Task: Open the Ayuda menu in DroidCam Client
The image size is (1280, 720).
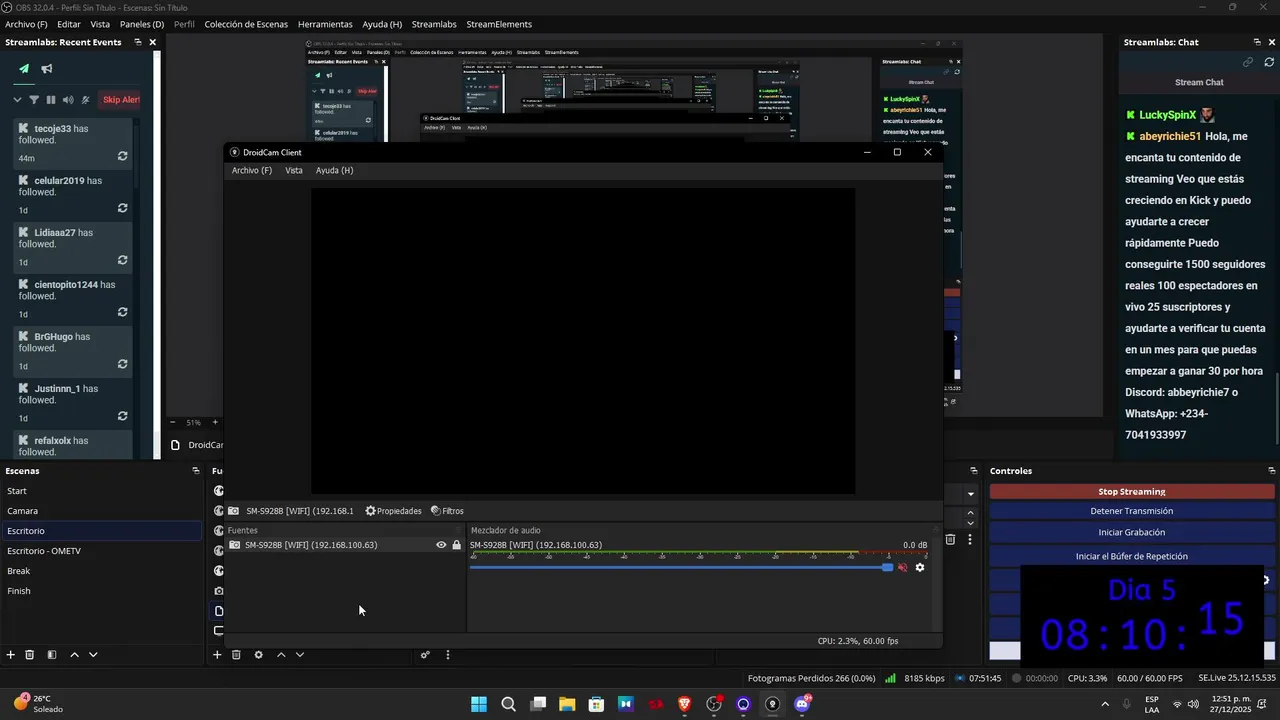Action: [334, 170]
